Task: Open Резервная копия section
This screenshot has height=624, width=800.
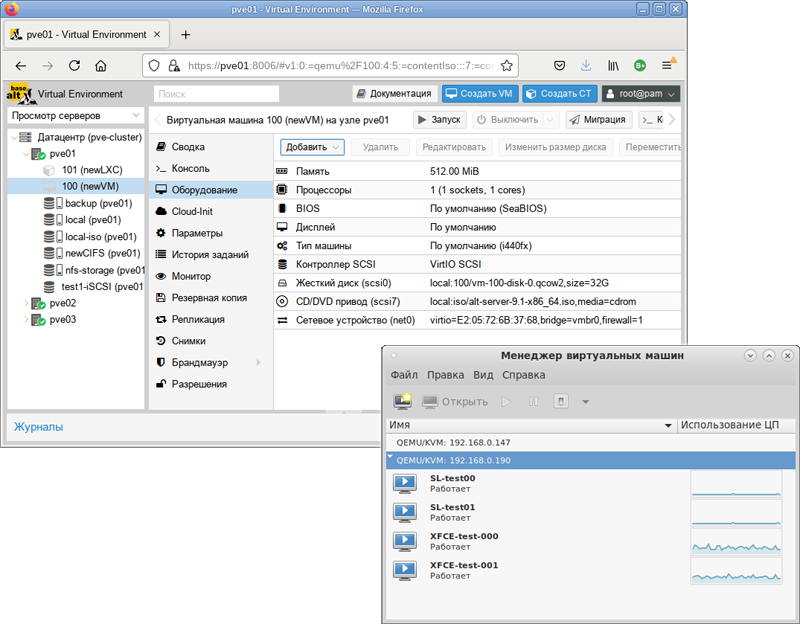Action: tap(210, 297)
